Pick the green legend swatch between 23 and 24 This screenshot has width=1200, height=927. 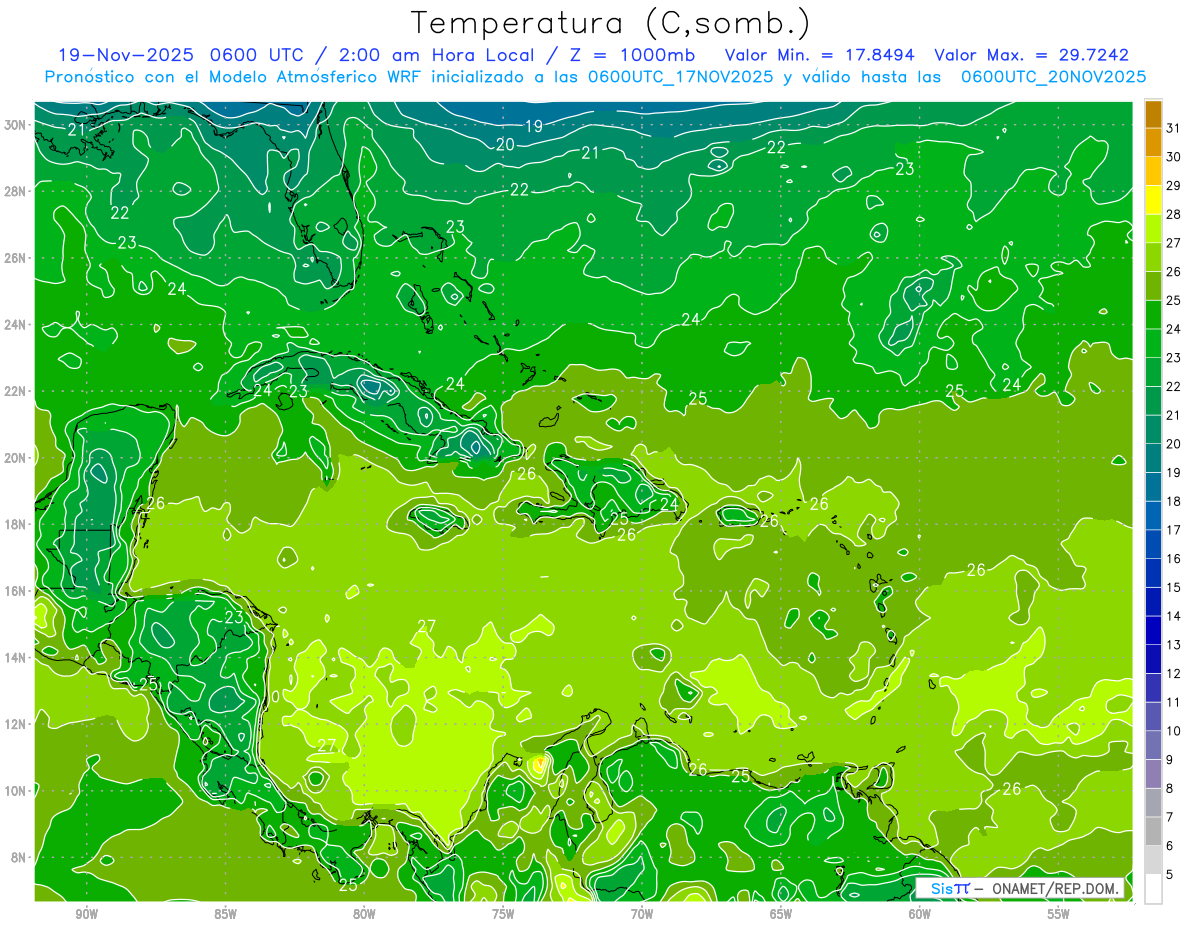(x=1153, y=343)
